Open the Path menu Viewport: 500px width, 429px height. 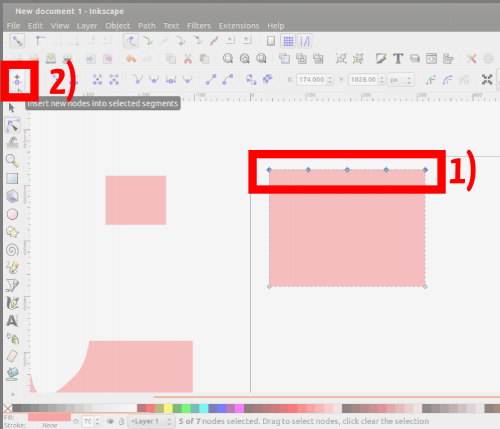tap(147, 26)
